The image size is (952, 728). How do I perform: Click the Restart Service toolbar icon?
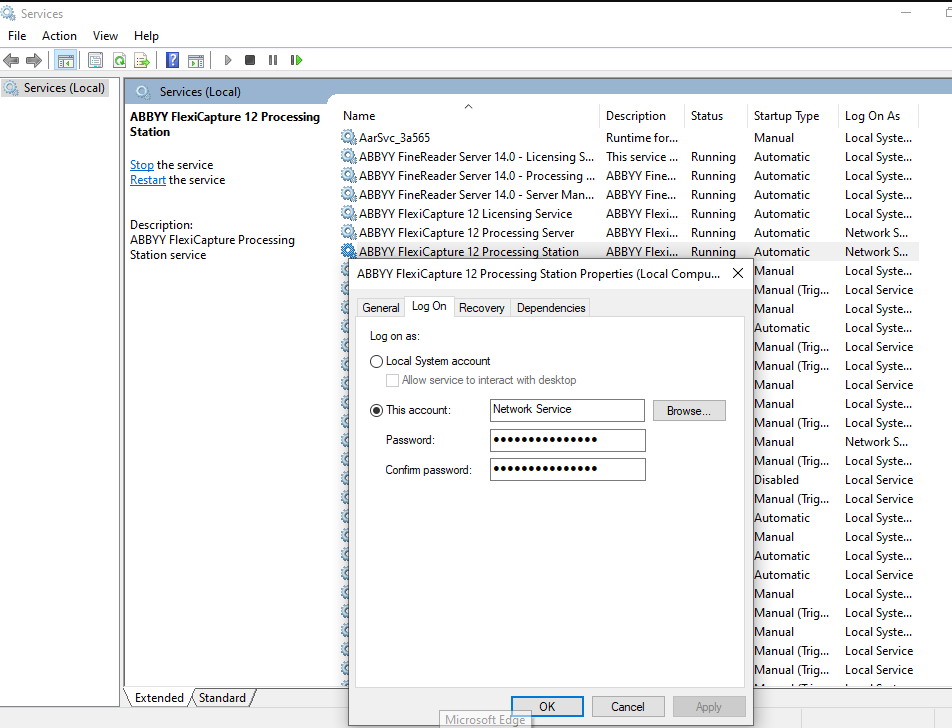pyautogui.click(x=296, y=60)
